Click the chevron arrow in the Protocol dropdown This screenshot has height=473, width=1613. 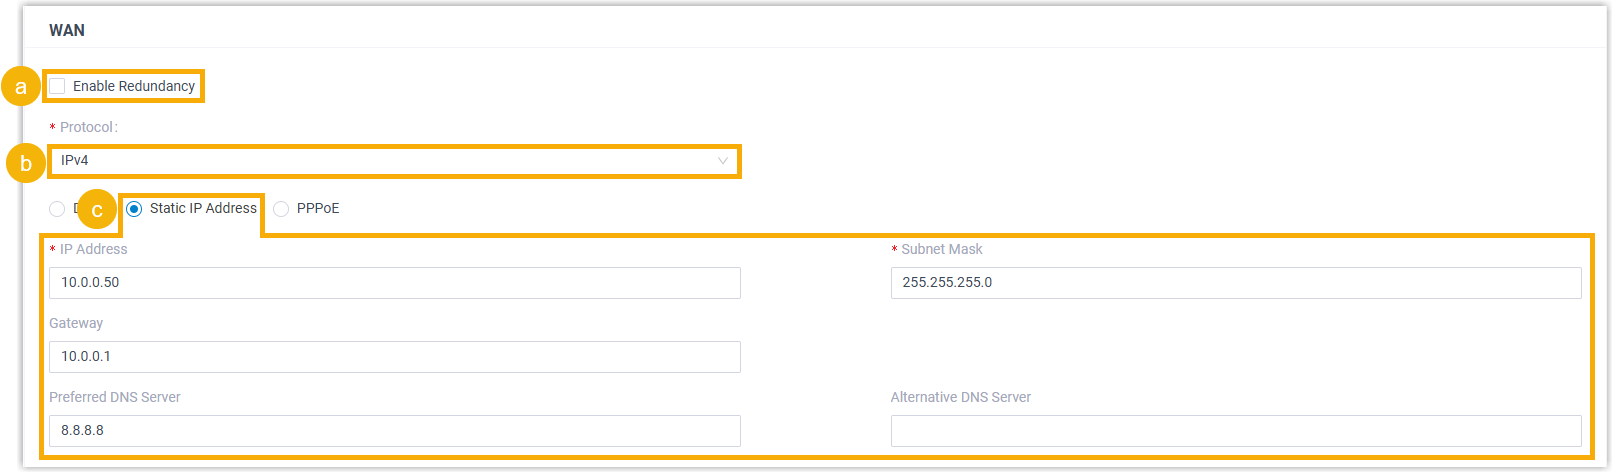722,161
